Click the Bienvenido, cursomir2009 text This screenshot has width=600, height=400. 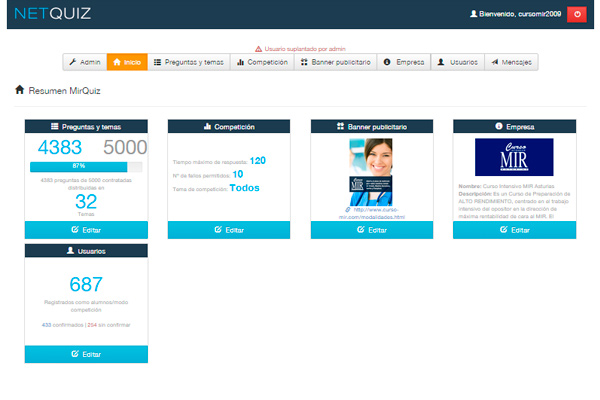520,14
